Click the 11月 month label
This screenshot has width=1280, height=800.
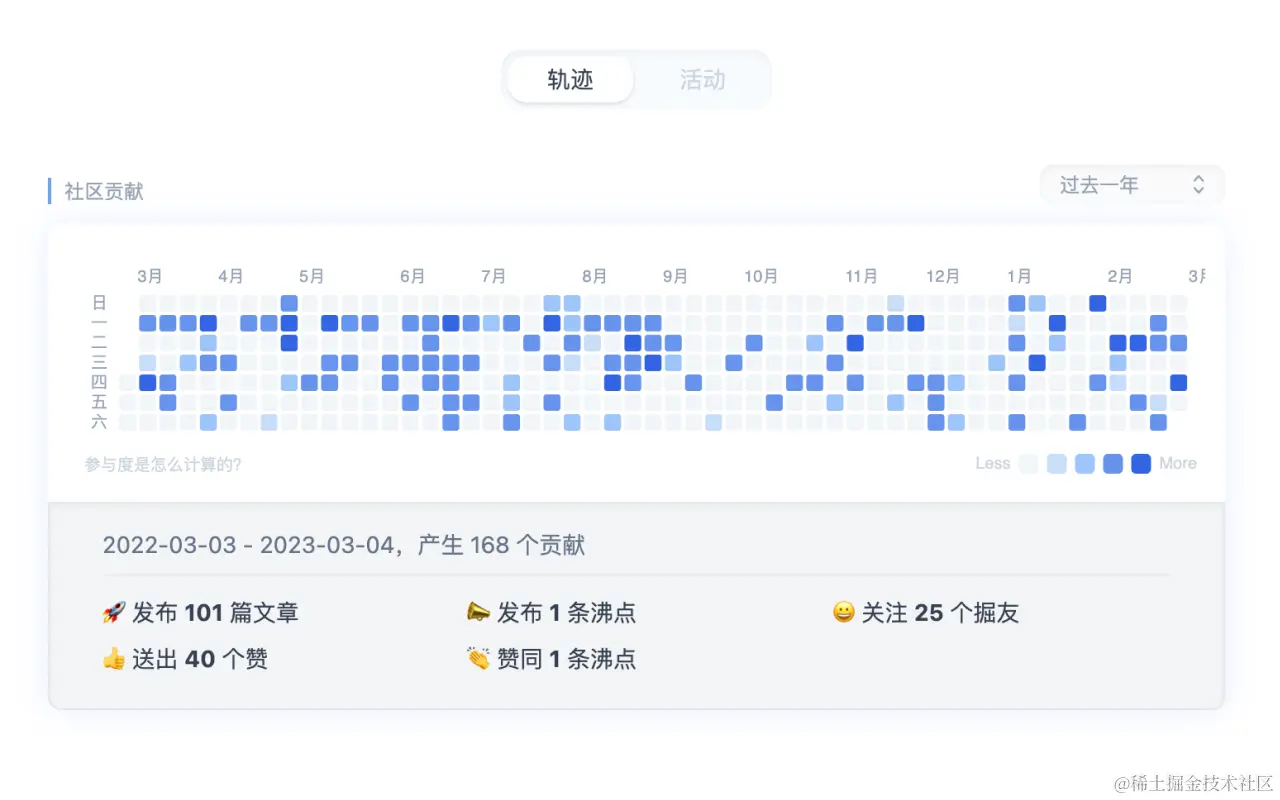point(861,276)
